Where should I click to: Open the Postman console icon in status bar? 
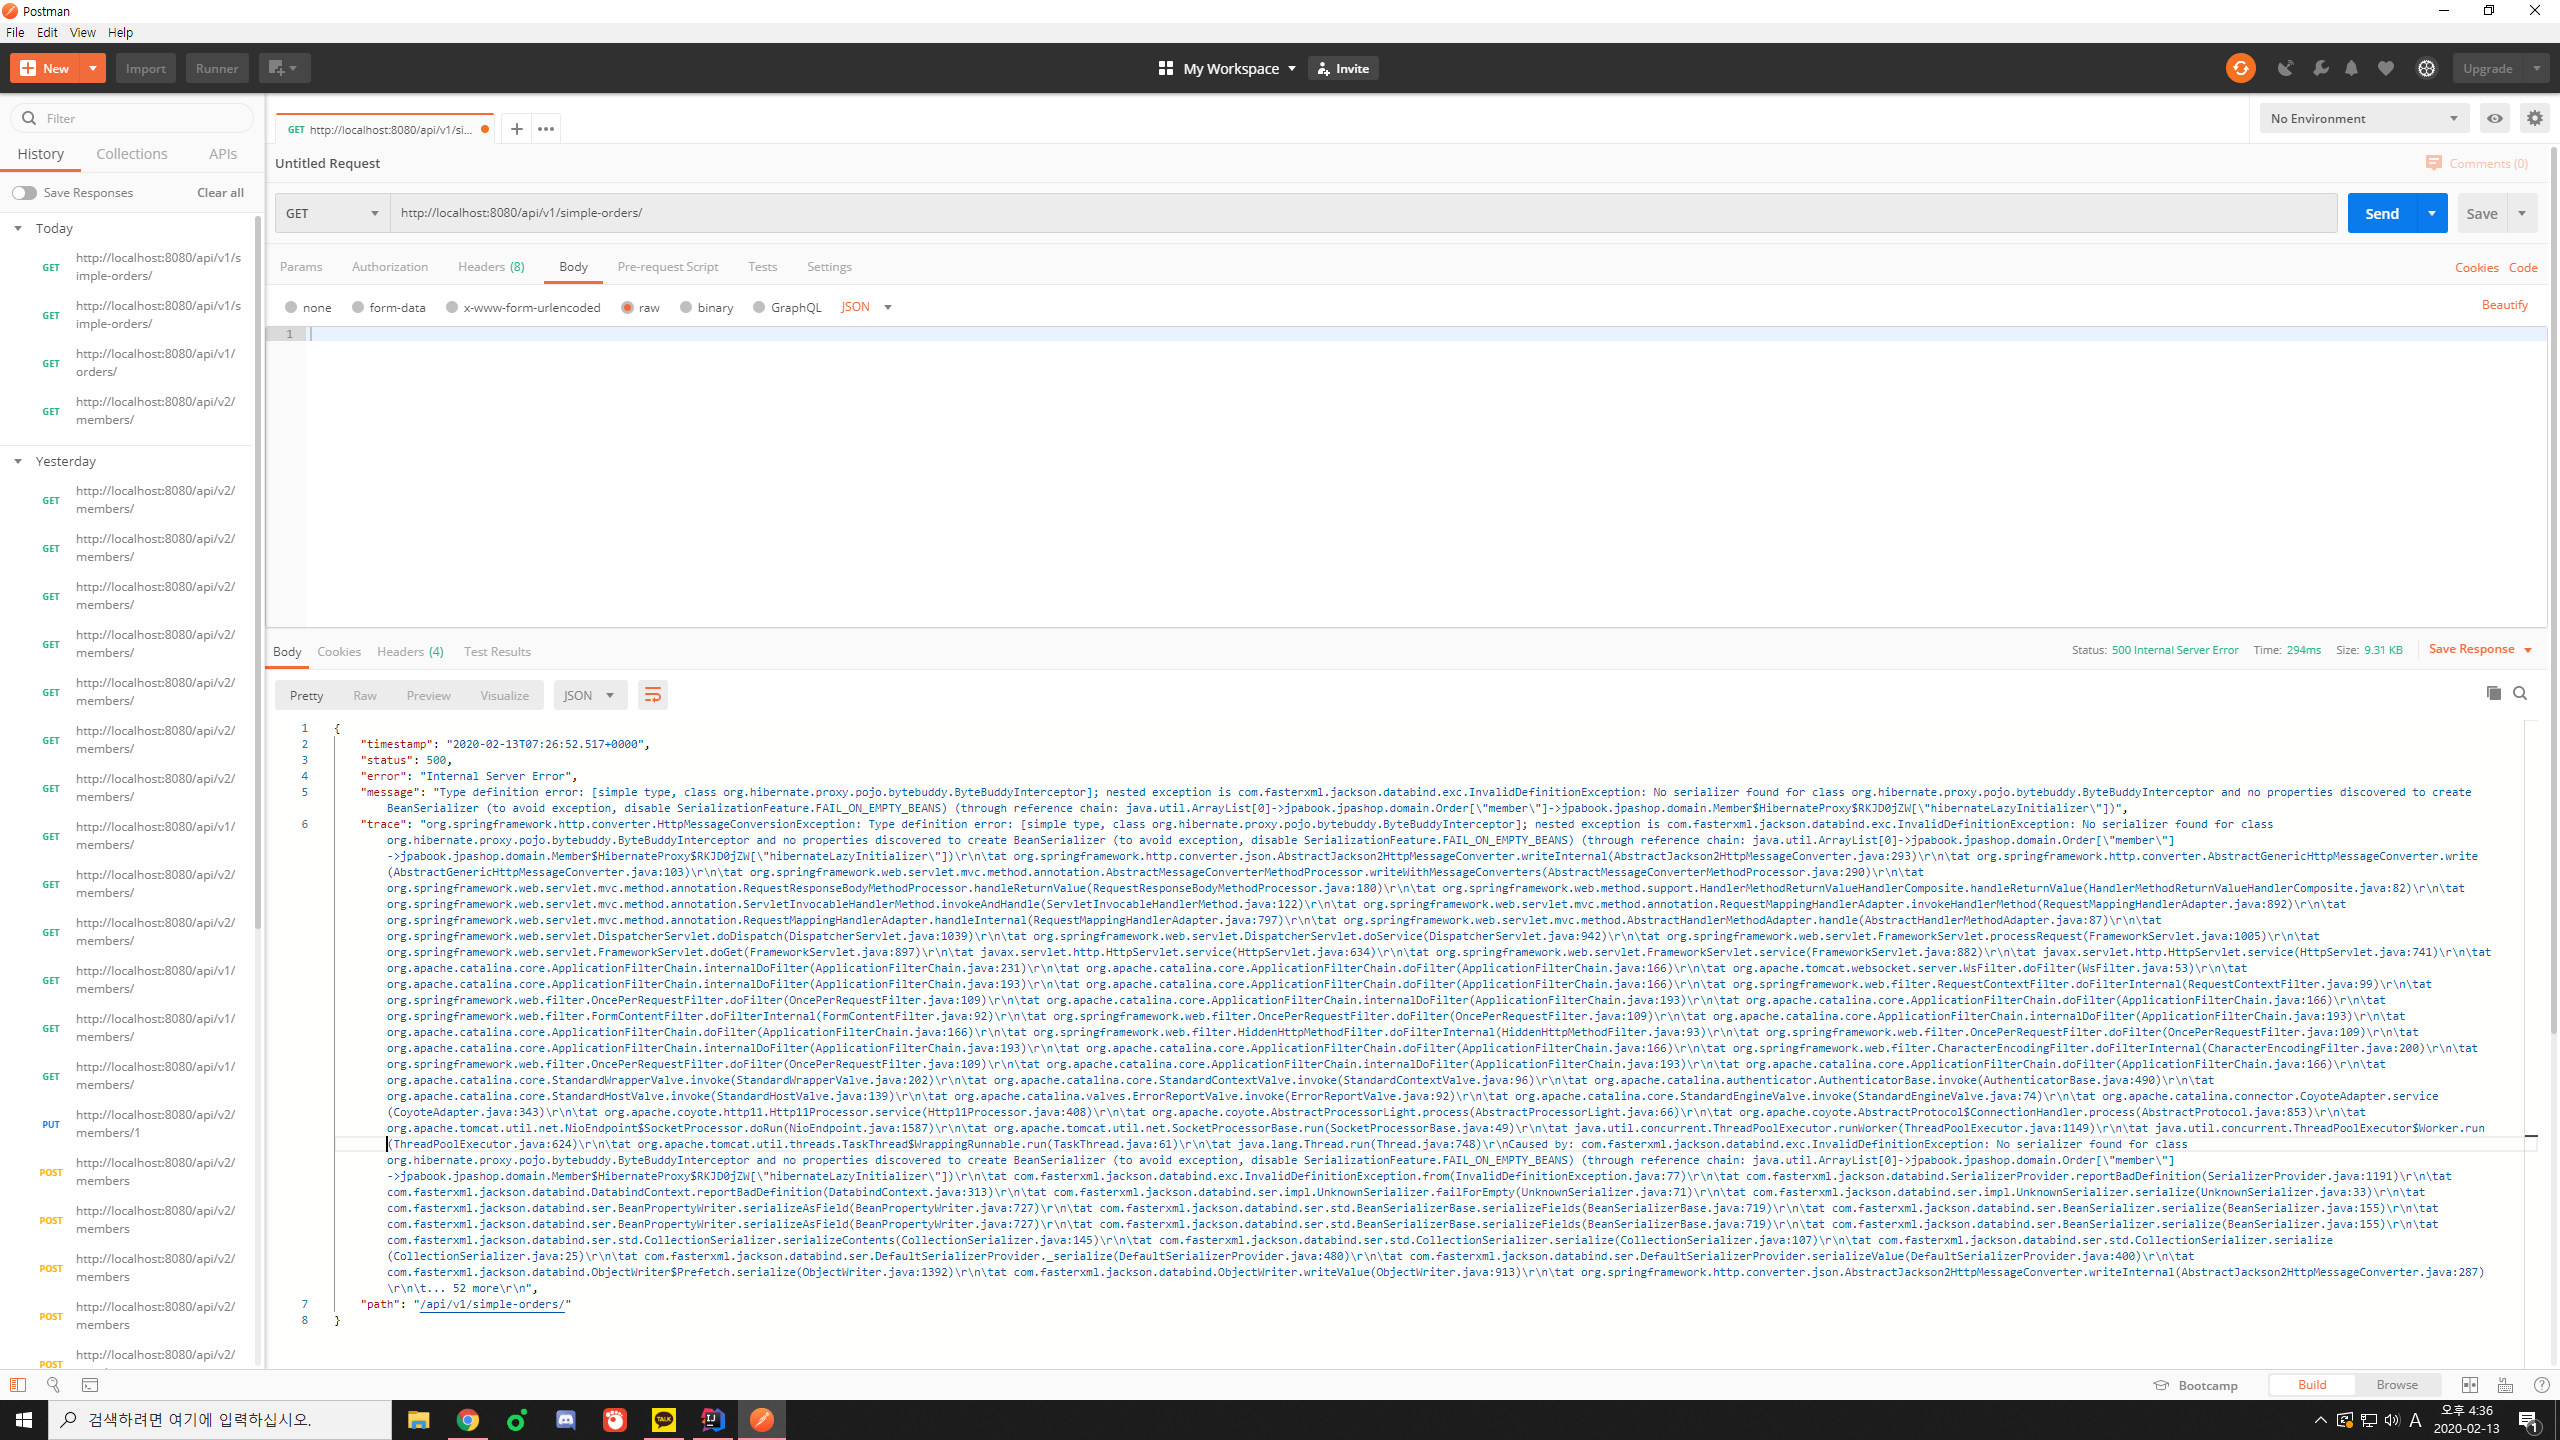pyautogui.click(x=90, y=1385)
